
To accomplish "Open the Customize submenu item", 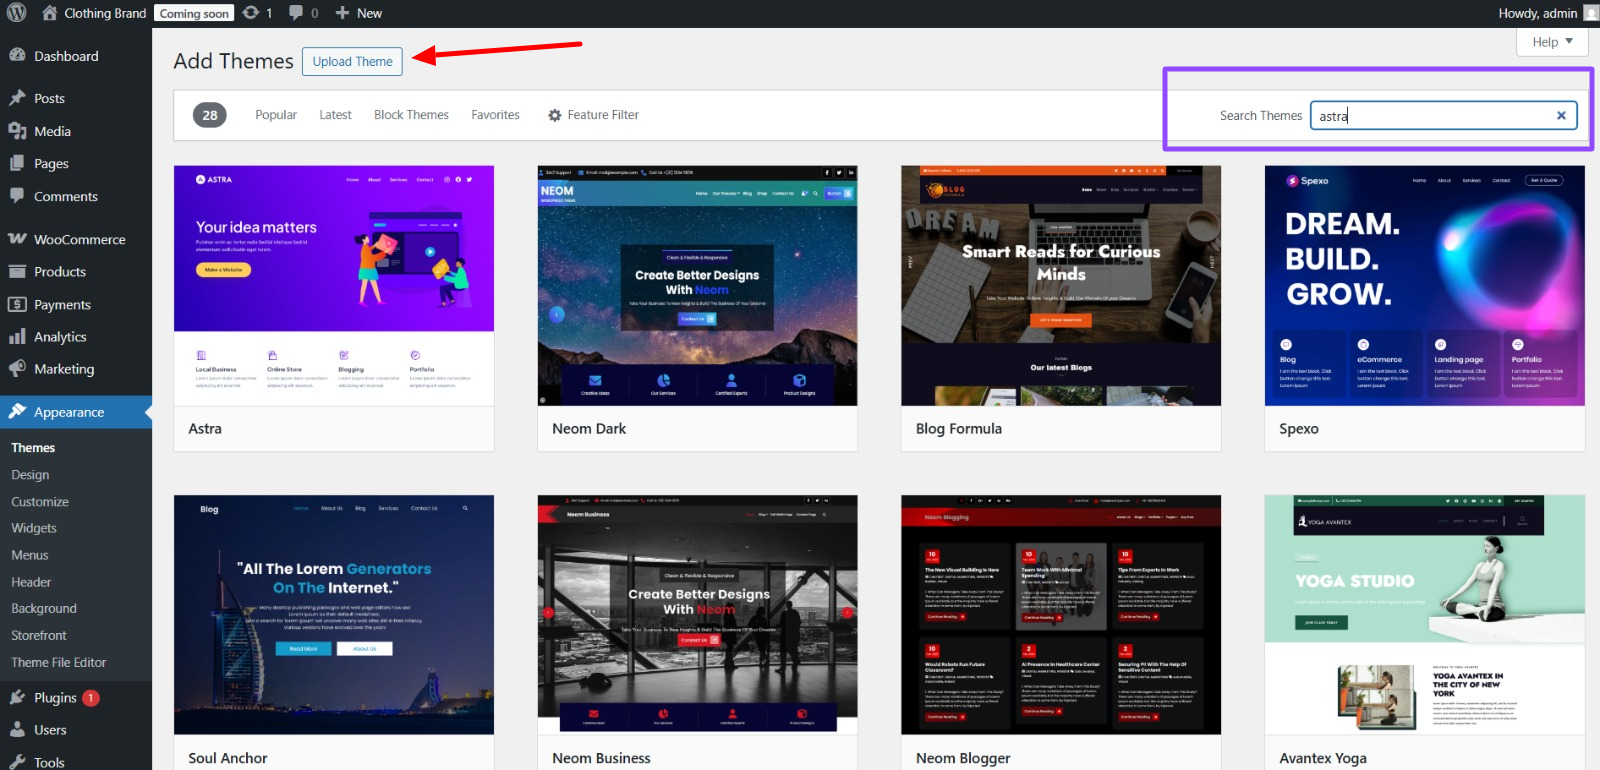I will coord(40,502).
